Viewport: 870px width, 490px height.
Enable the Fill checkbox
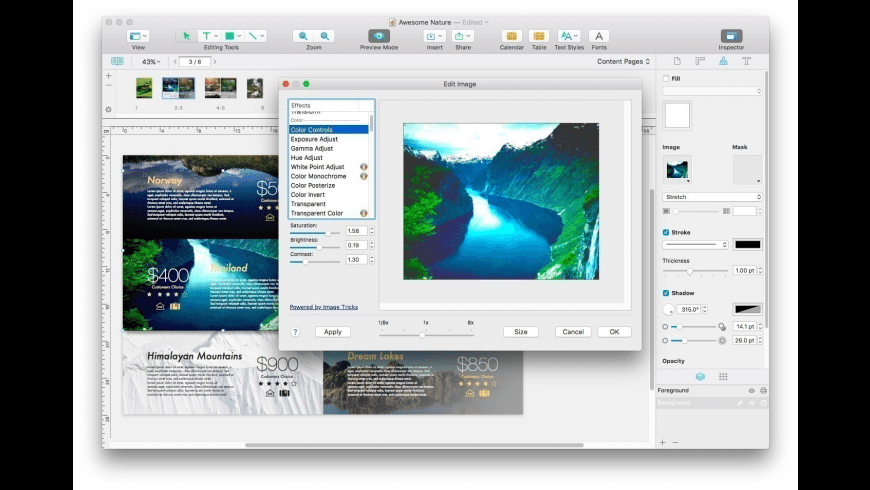(x=666, y=79)
